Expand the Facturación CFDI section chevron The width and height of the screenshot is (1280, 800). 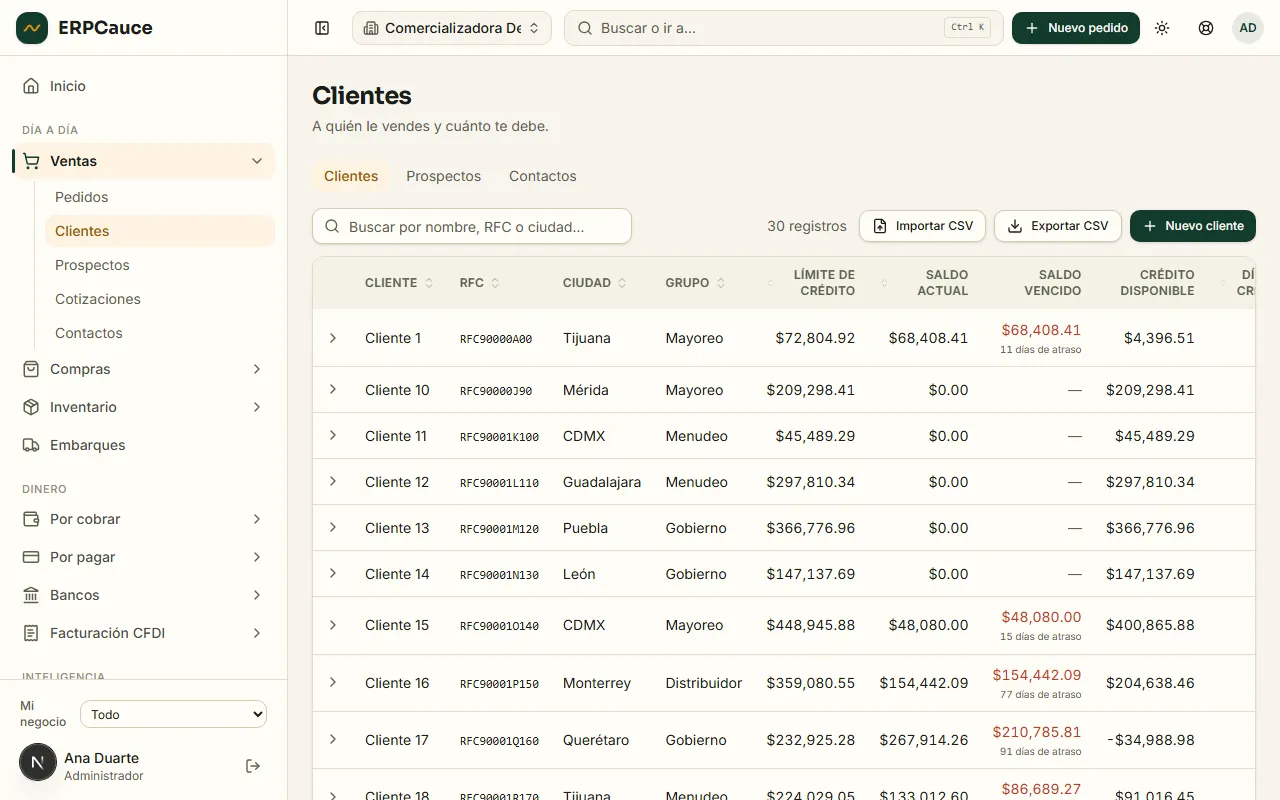[x=257, y=633]
